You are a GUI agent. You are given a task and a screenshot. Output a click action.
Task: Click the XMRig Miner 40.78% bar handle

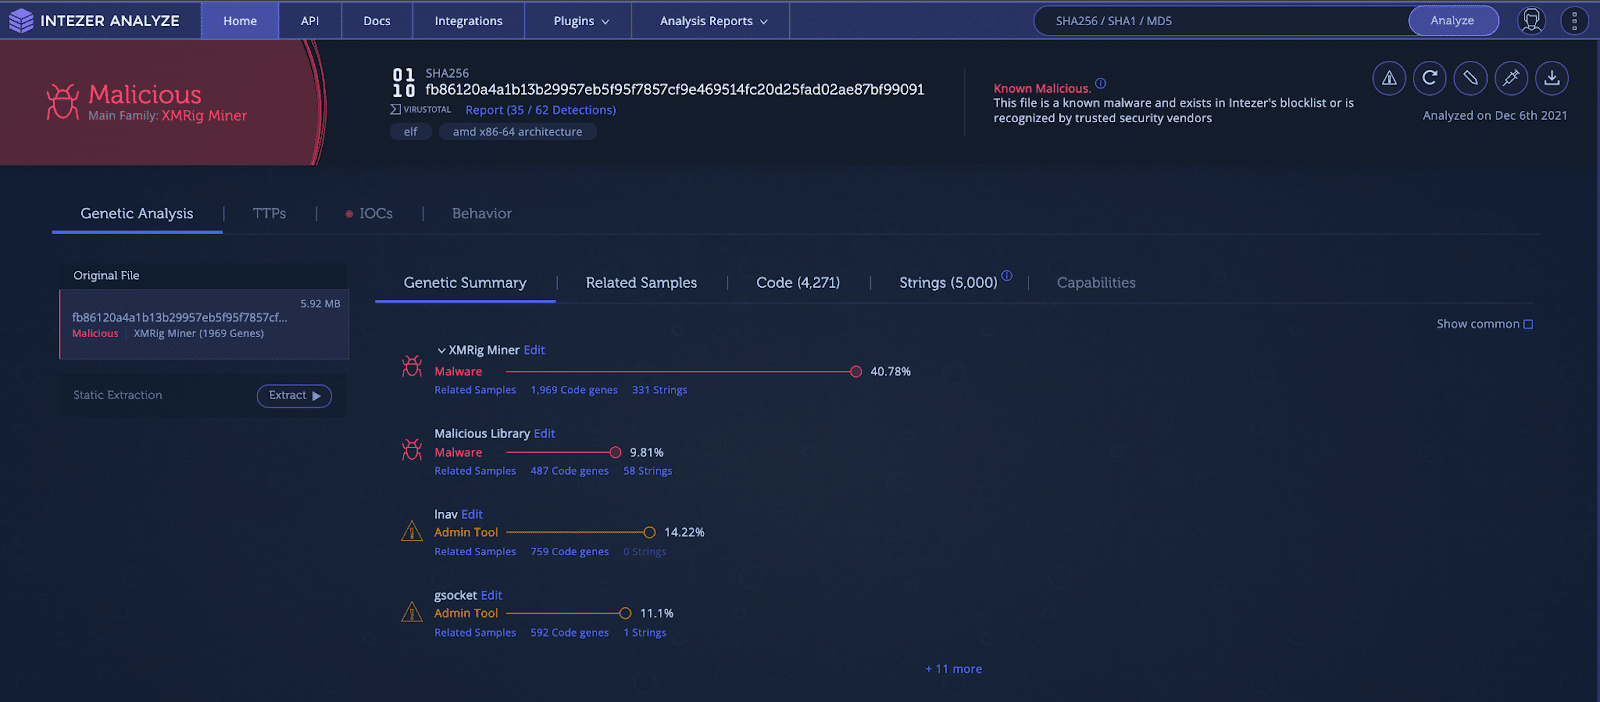[x=856, y=372]
